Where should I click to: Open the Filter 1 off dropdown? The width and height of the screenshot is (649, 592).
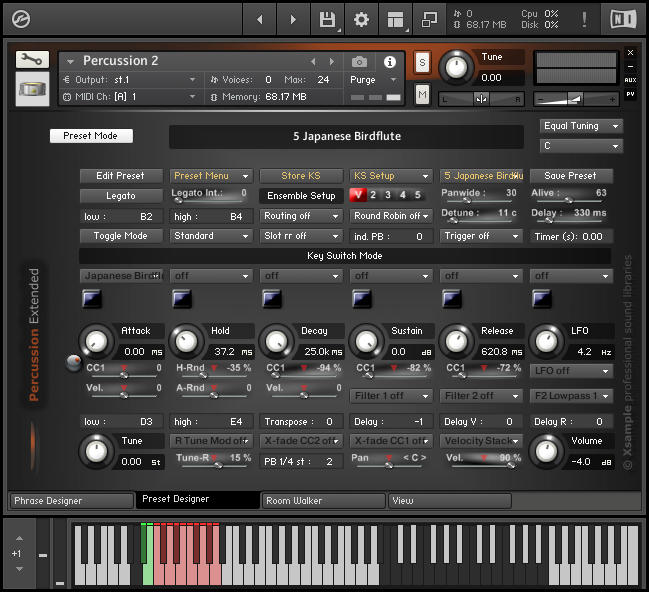coord(391,396)
